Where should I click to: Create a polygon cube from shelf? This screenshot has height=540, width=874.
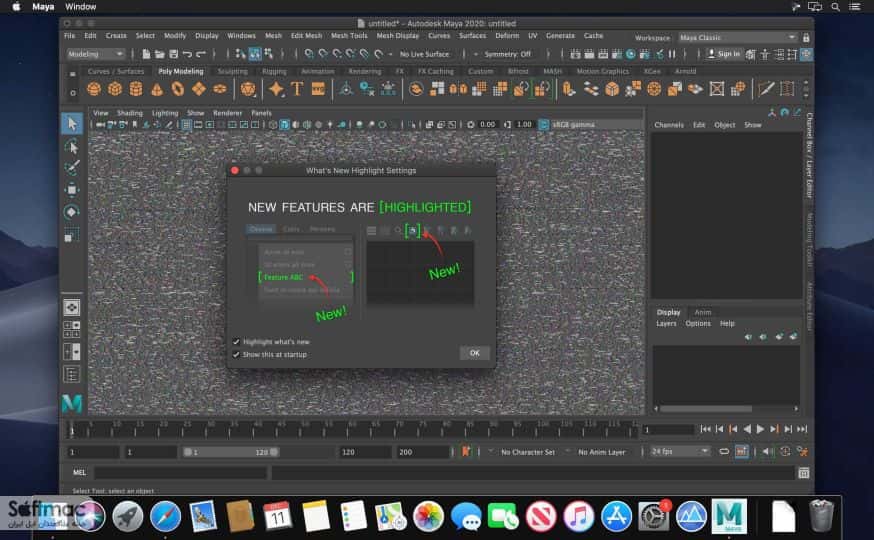(x=115, y=89)
